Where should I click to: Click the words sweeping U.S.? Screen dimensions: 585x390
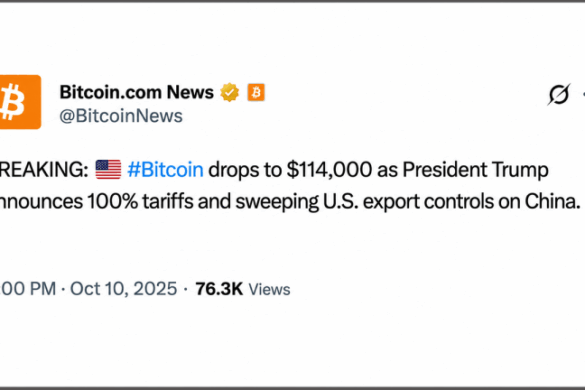(297, 202)
